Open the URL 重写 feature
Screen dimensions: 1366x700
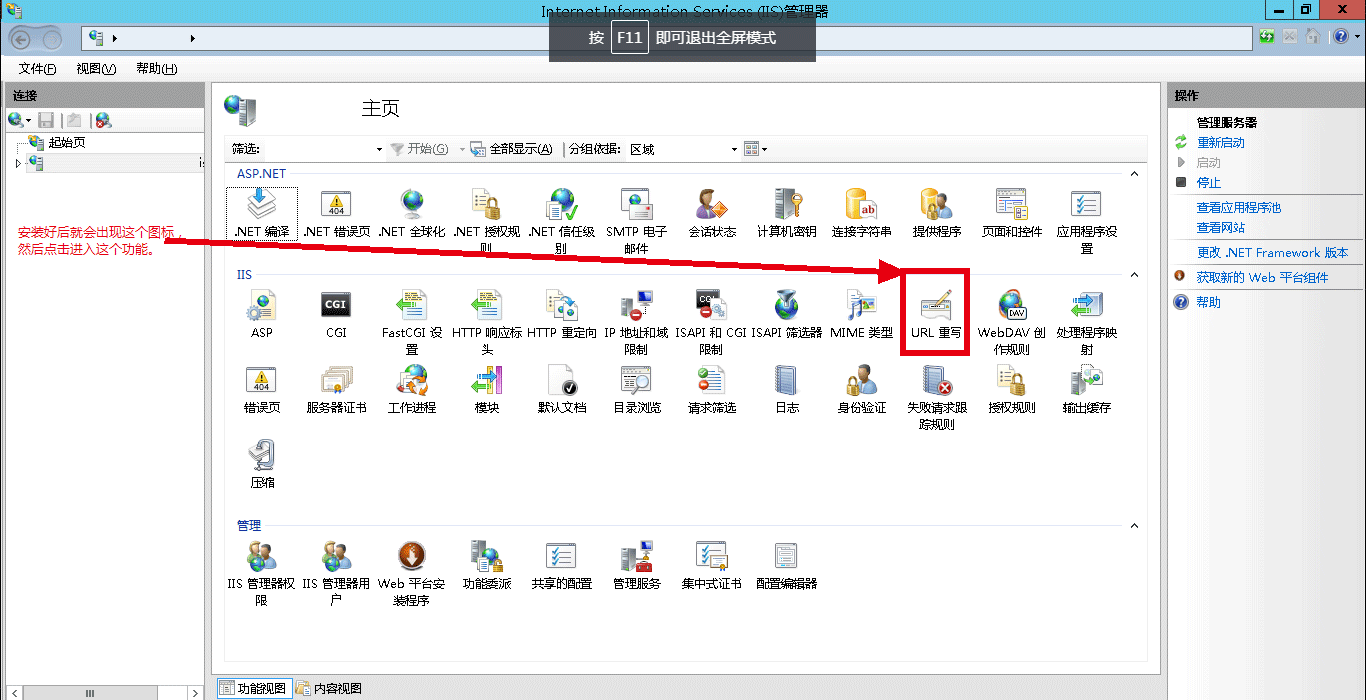click(936, 315)
